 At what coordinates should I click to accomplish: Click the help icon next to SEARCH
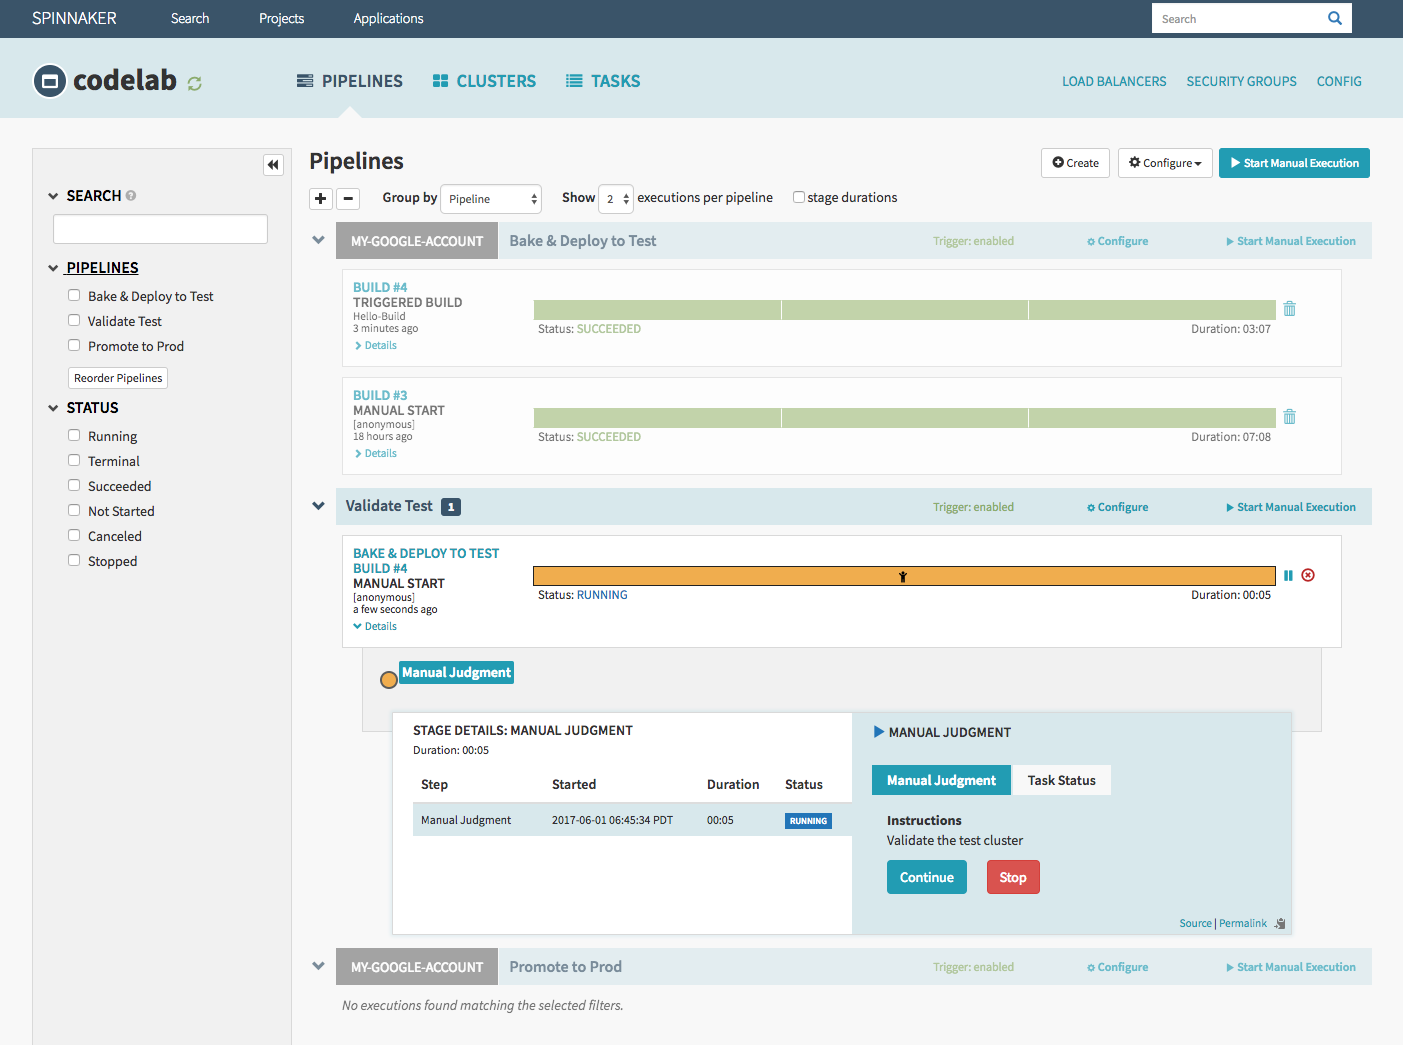coord(131,196)
